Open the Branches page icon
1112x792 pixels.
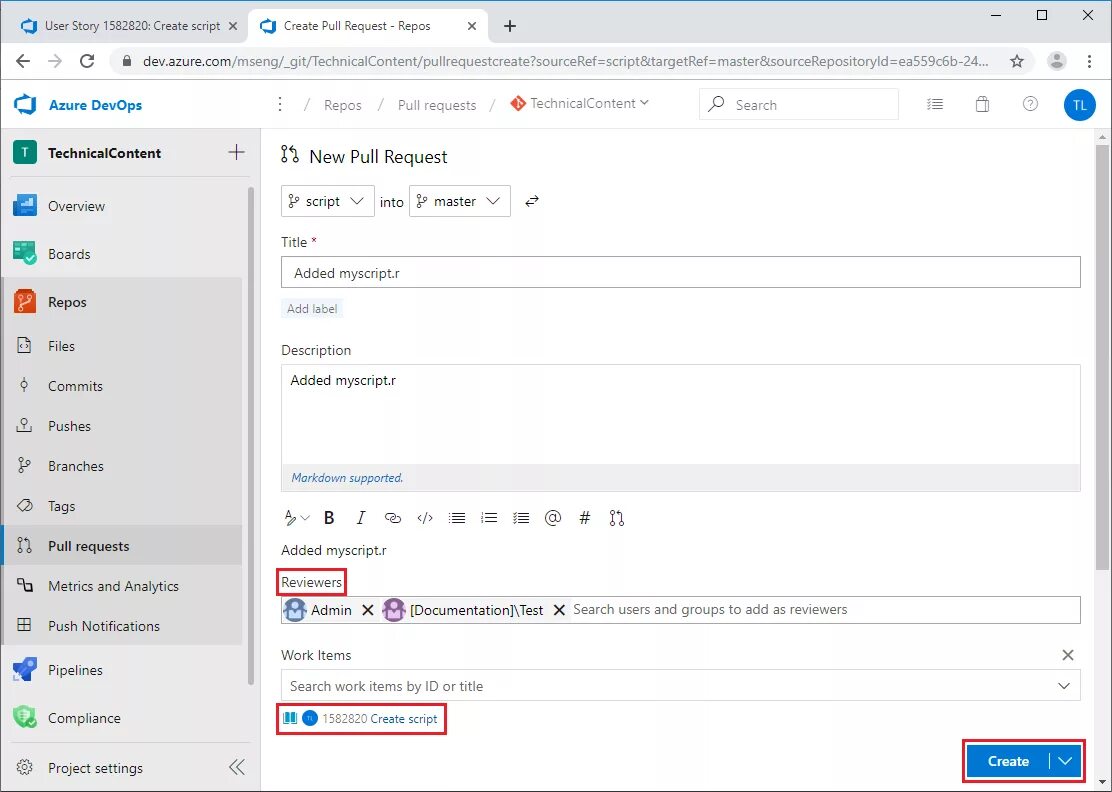pyautogui.click(x=24, y=465)
